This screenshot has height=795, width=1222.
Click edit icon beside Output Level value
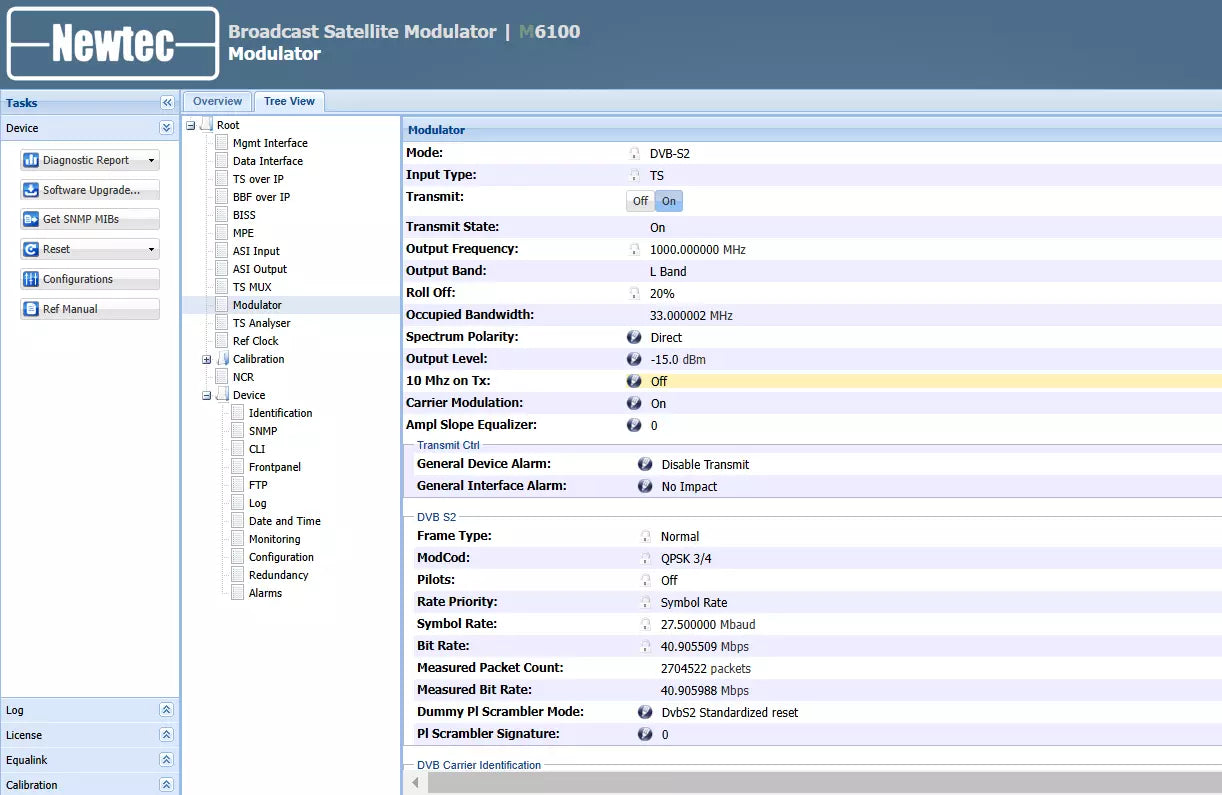pos(634,359)
